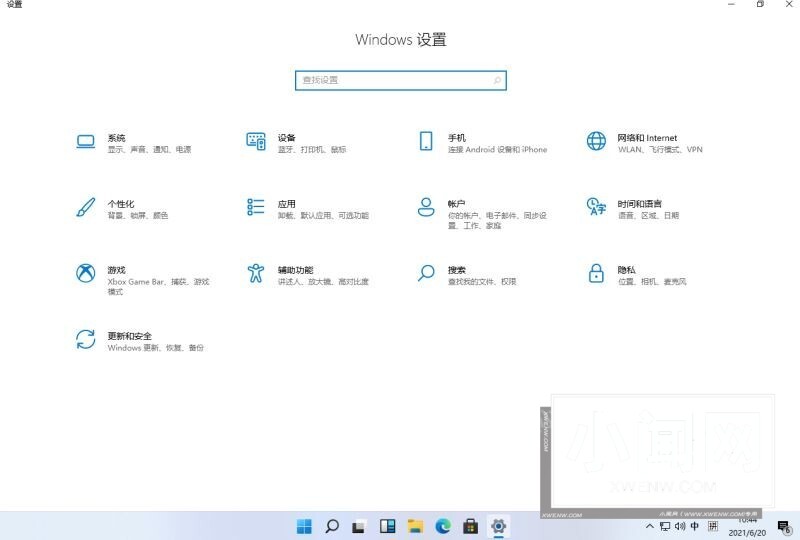Screen dimensions: 800x540
Task: Click the Settings gear on the taskbar
Action: pyautogui.click(x=498, y=526)
